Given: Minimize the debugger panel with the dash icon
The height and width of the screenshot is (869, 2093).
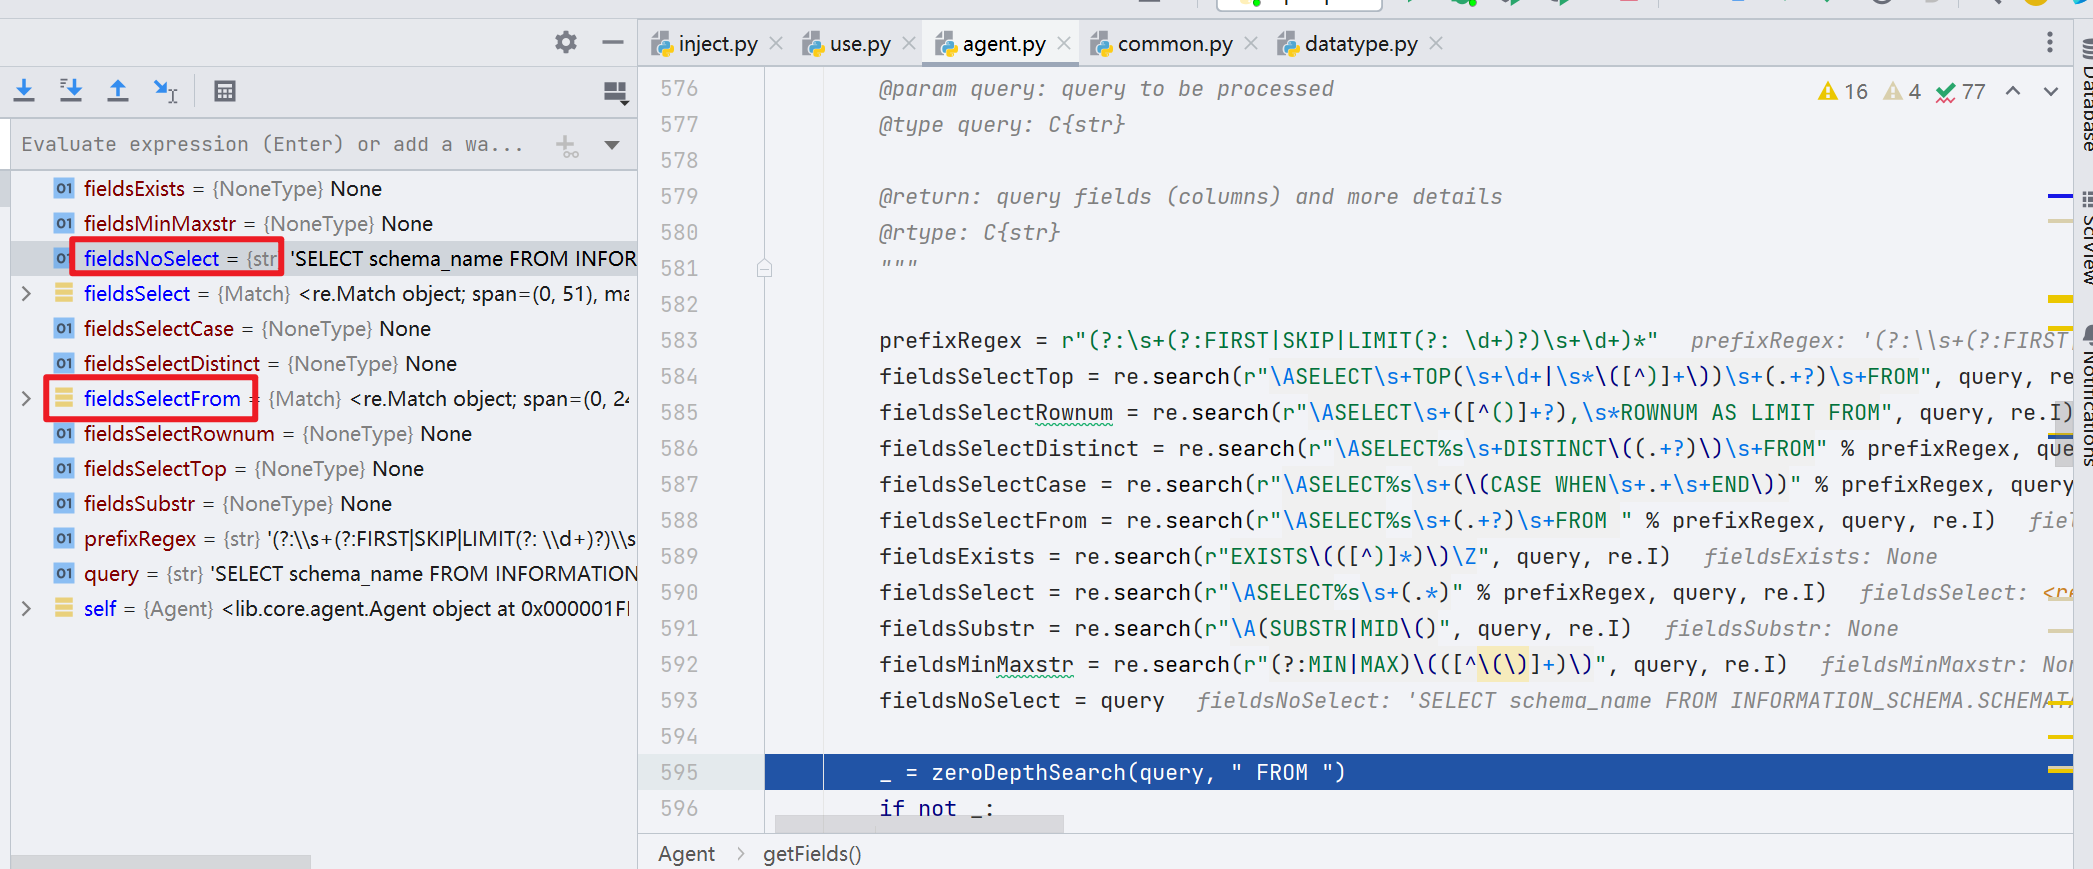Looking at the screenshot, I should (x=613, y=42).
